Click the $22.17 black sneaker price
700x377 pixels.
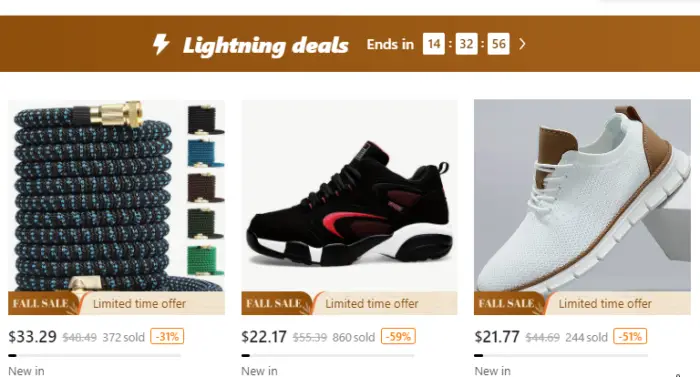(x=264, y=336)
